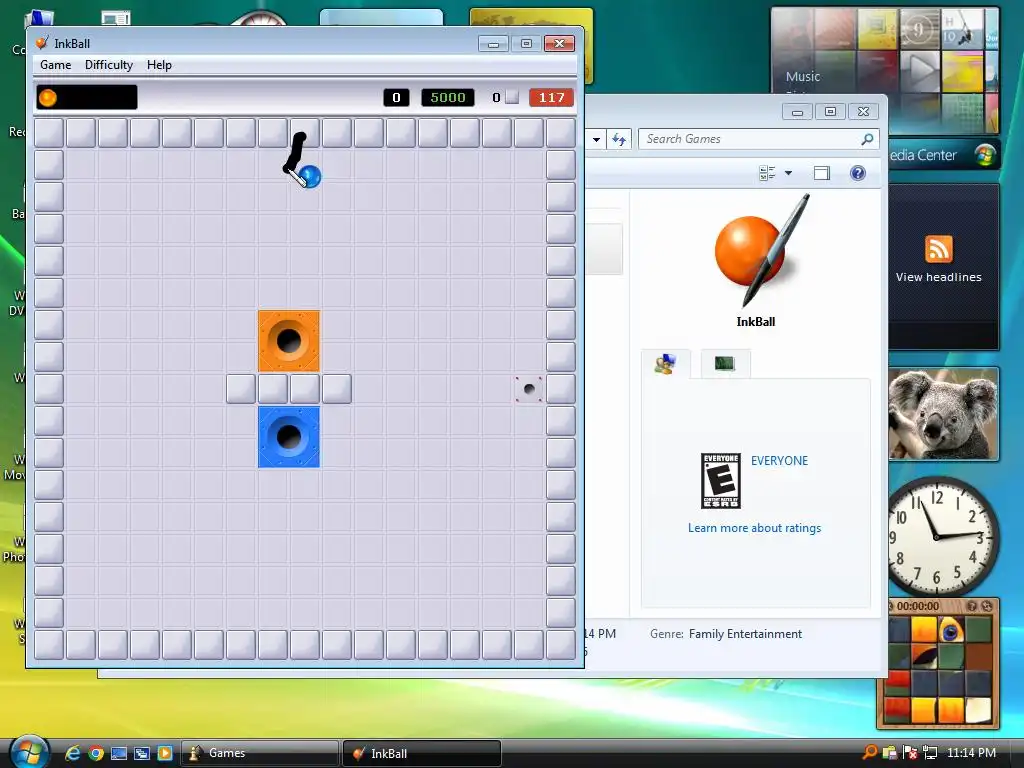Click the orange RSS feed icon
The height and width of the screenshot is (768, 1024).
coord(938,249)
